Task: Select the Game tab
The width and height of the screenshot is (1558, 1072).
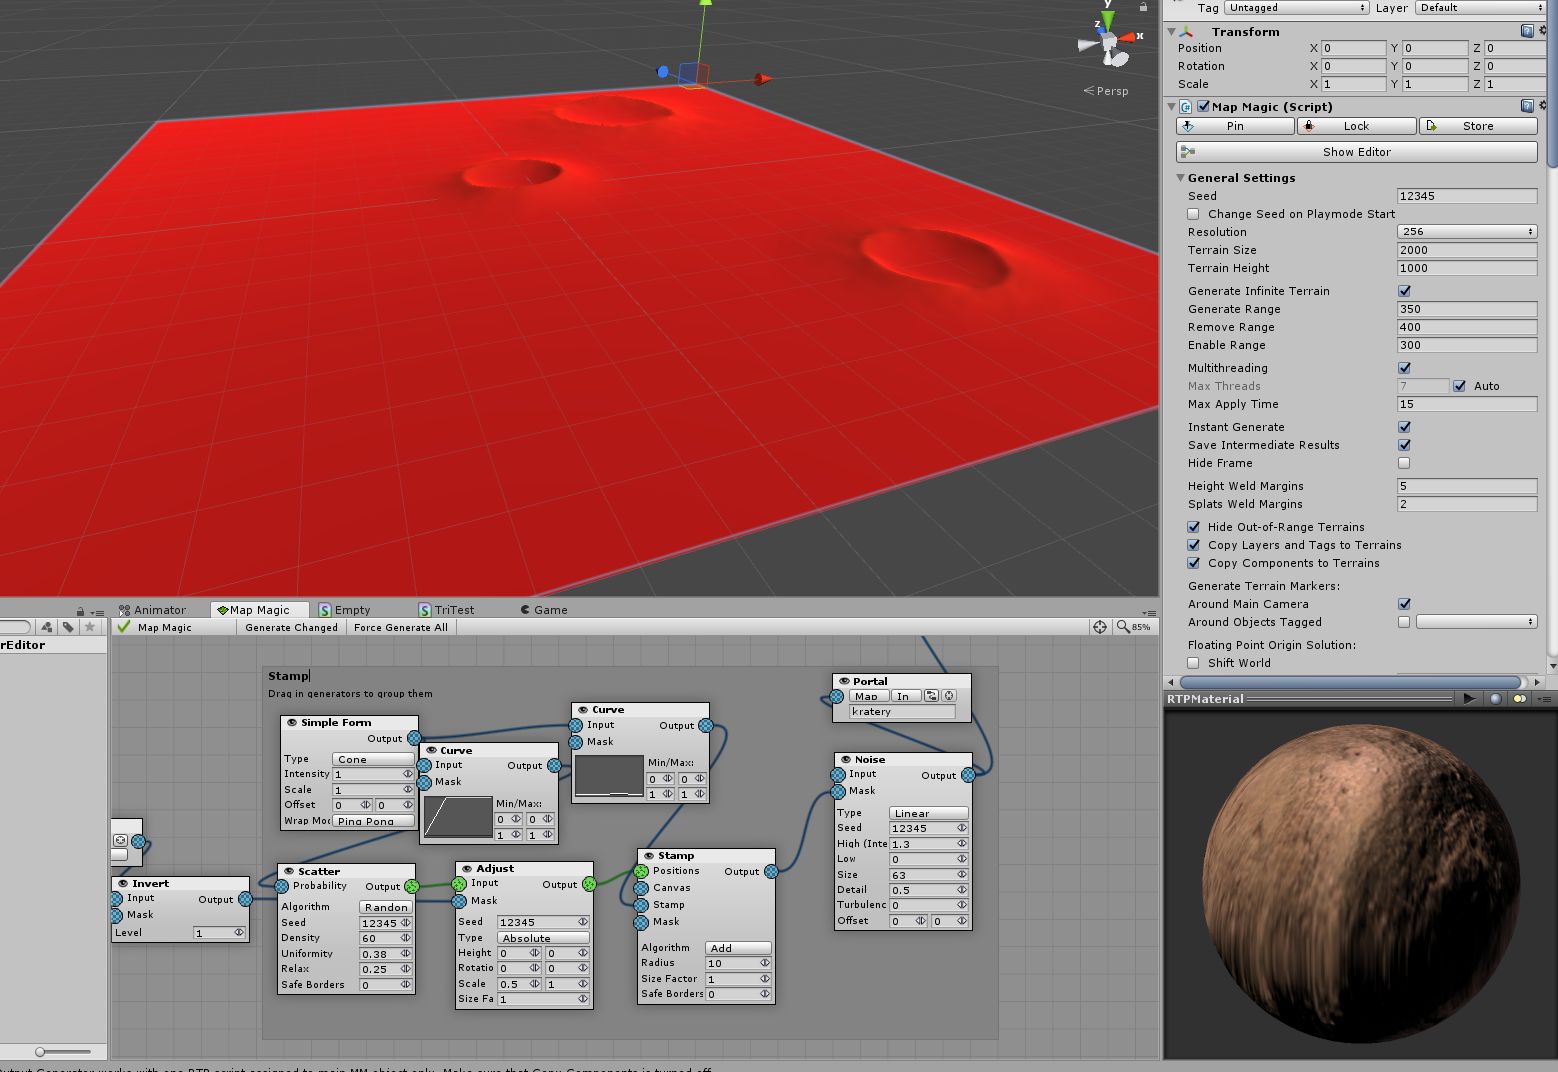Action: [544, 609]
